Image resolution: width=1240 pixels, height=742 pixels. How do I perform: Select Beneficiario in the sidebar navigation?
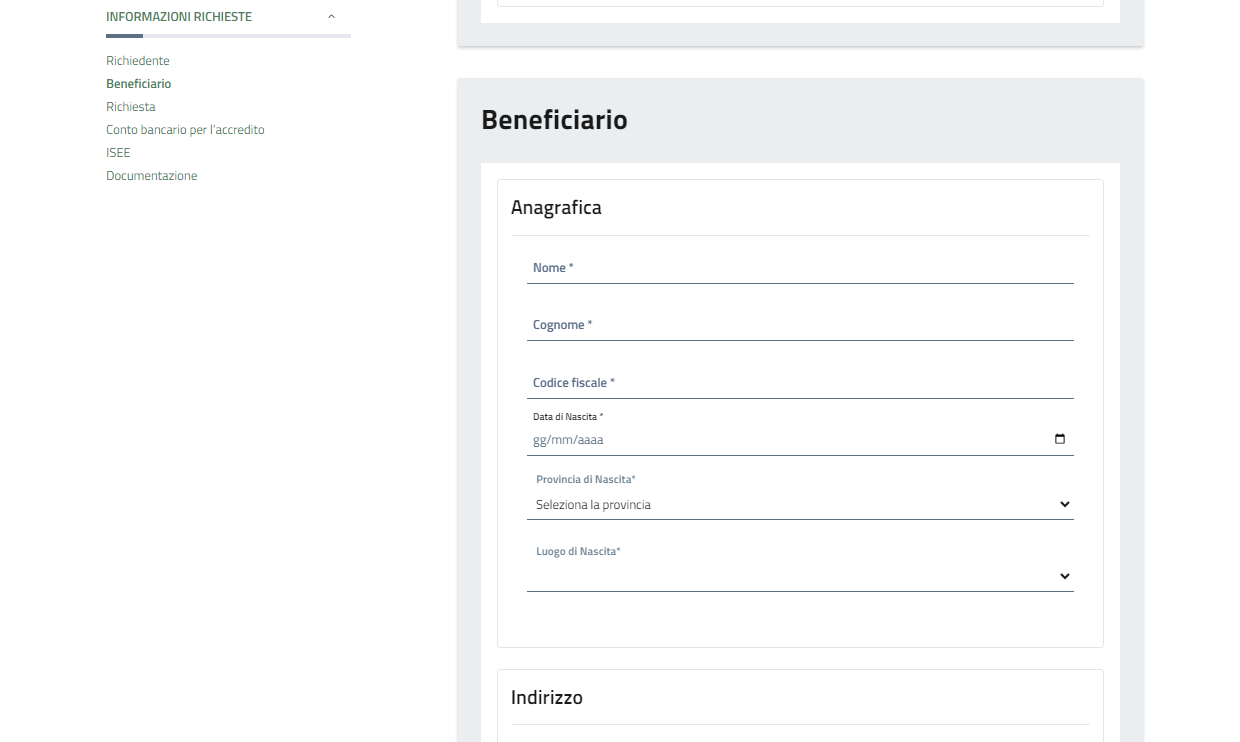[x=139, y=84]
